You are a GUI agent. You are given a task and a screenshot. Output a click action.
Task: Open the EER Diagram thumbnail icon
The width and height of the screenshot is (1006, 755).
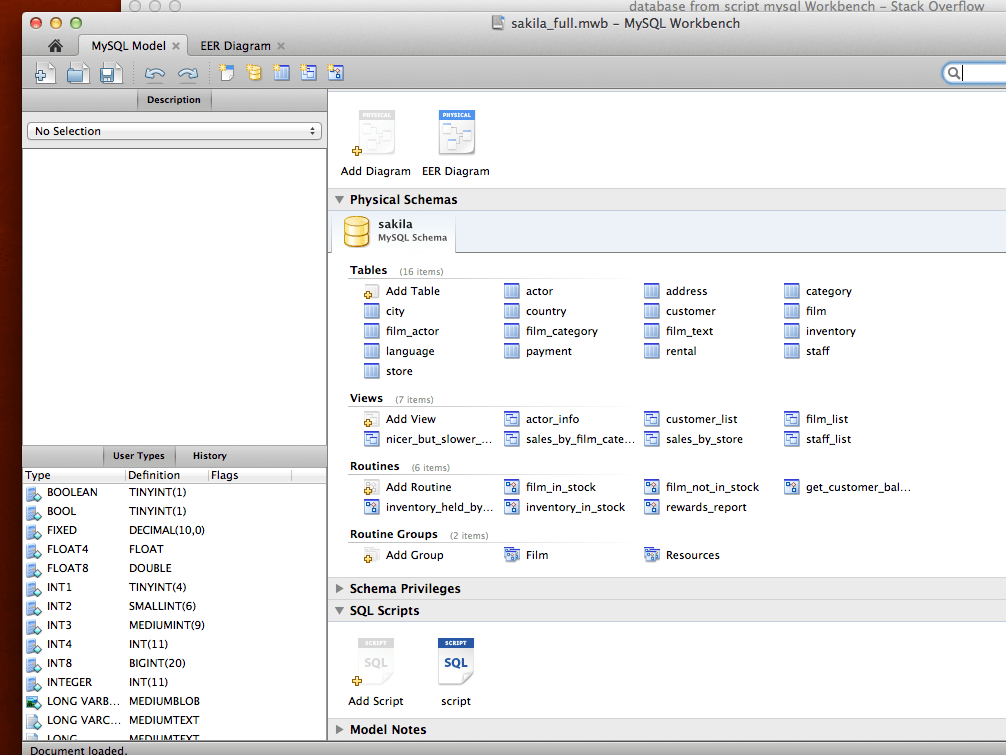point(456,131)
